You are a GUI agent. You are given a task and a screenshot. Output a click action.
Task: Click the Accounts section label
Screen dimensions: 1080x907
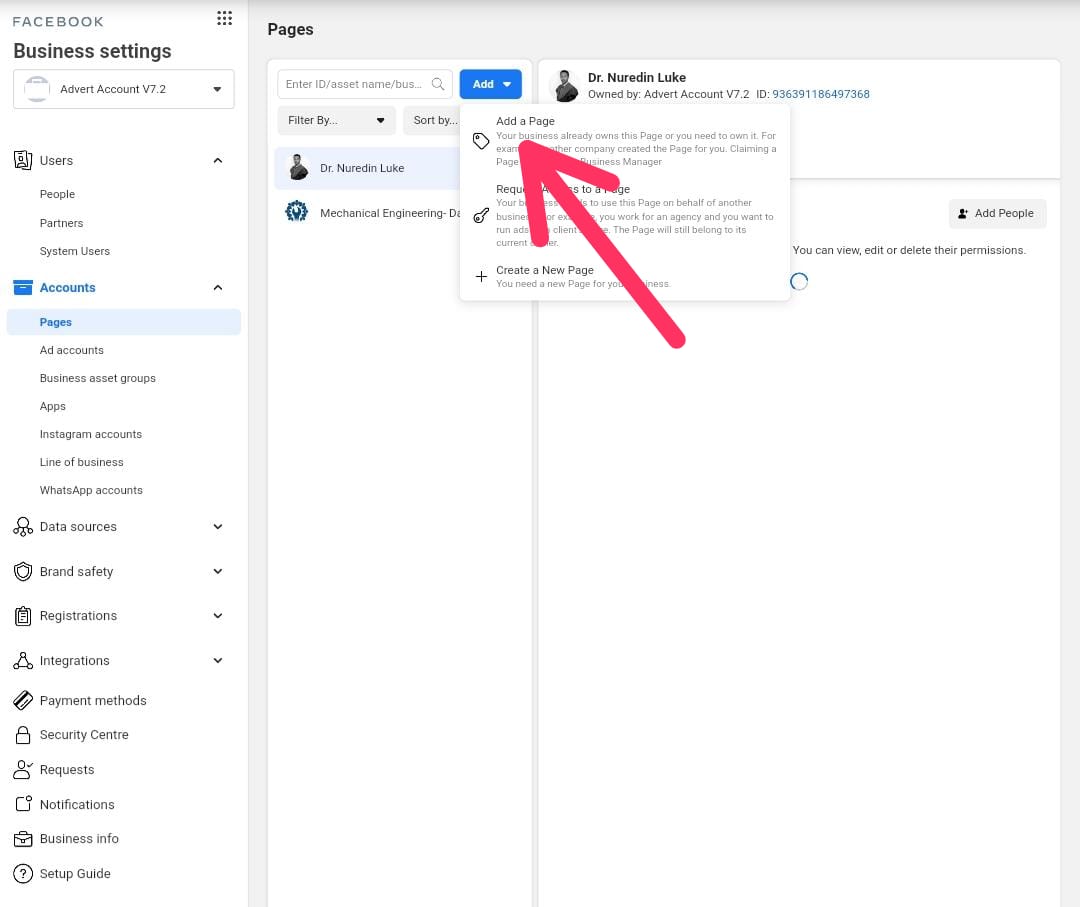point(68,288)
